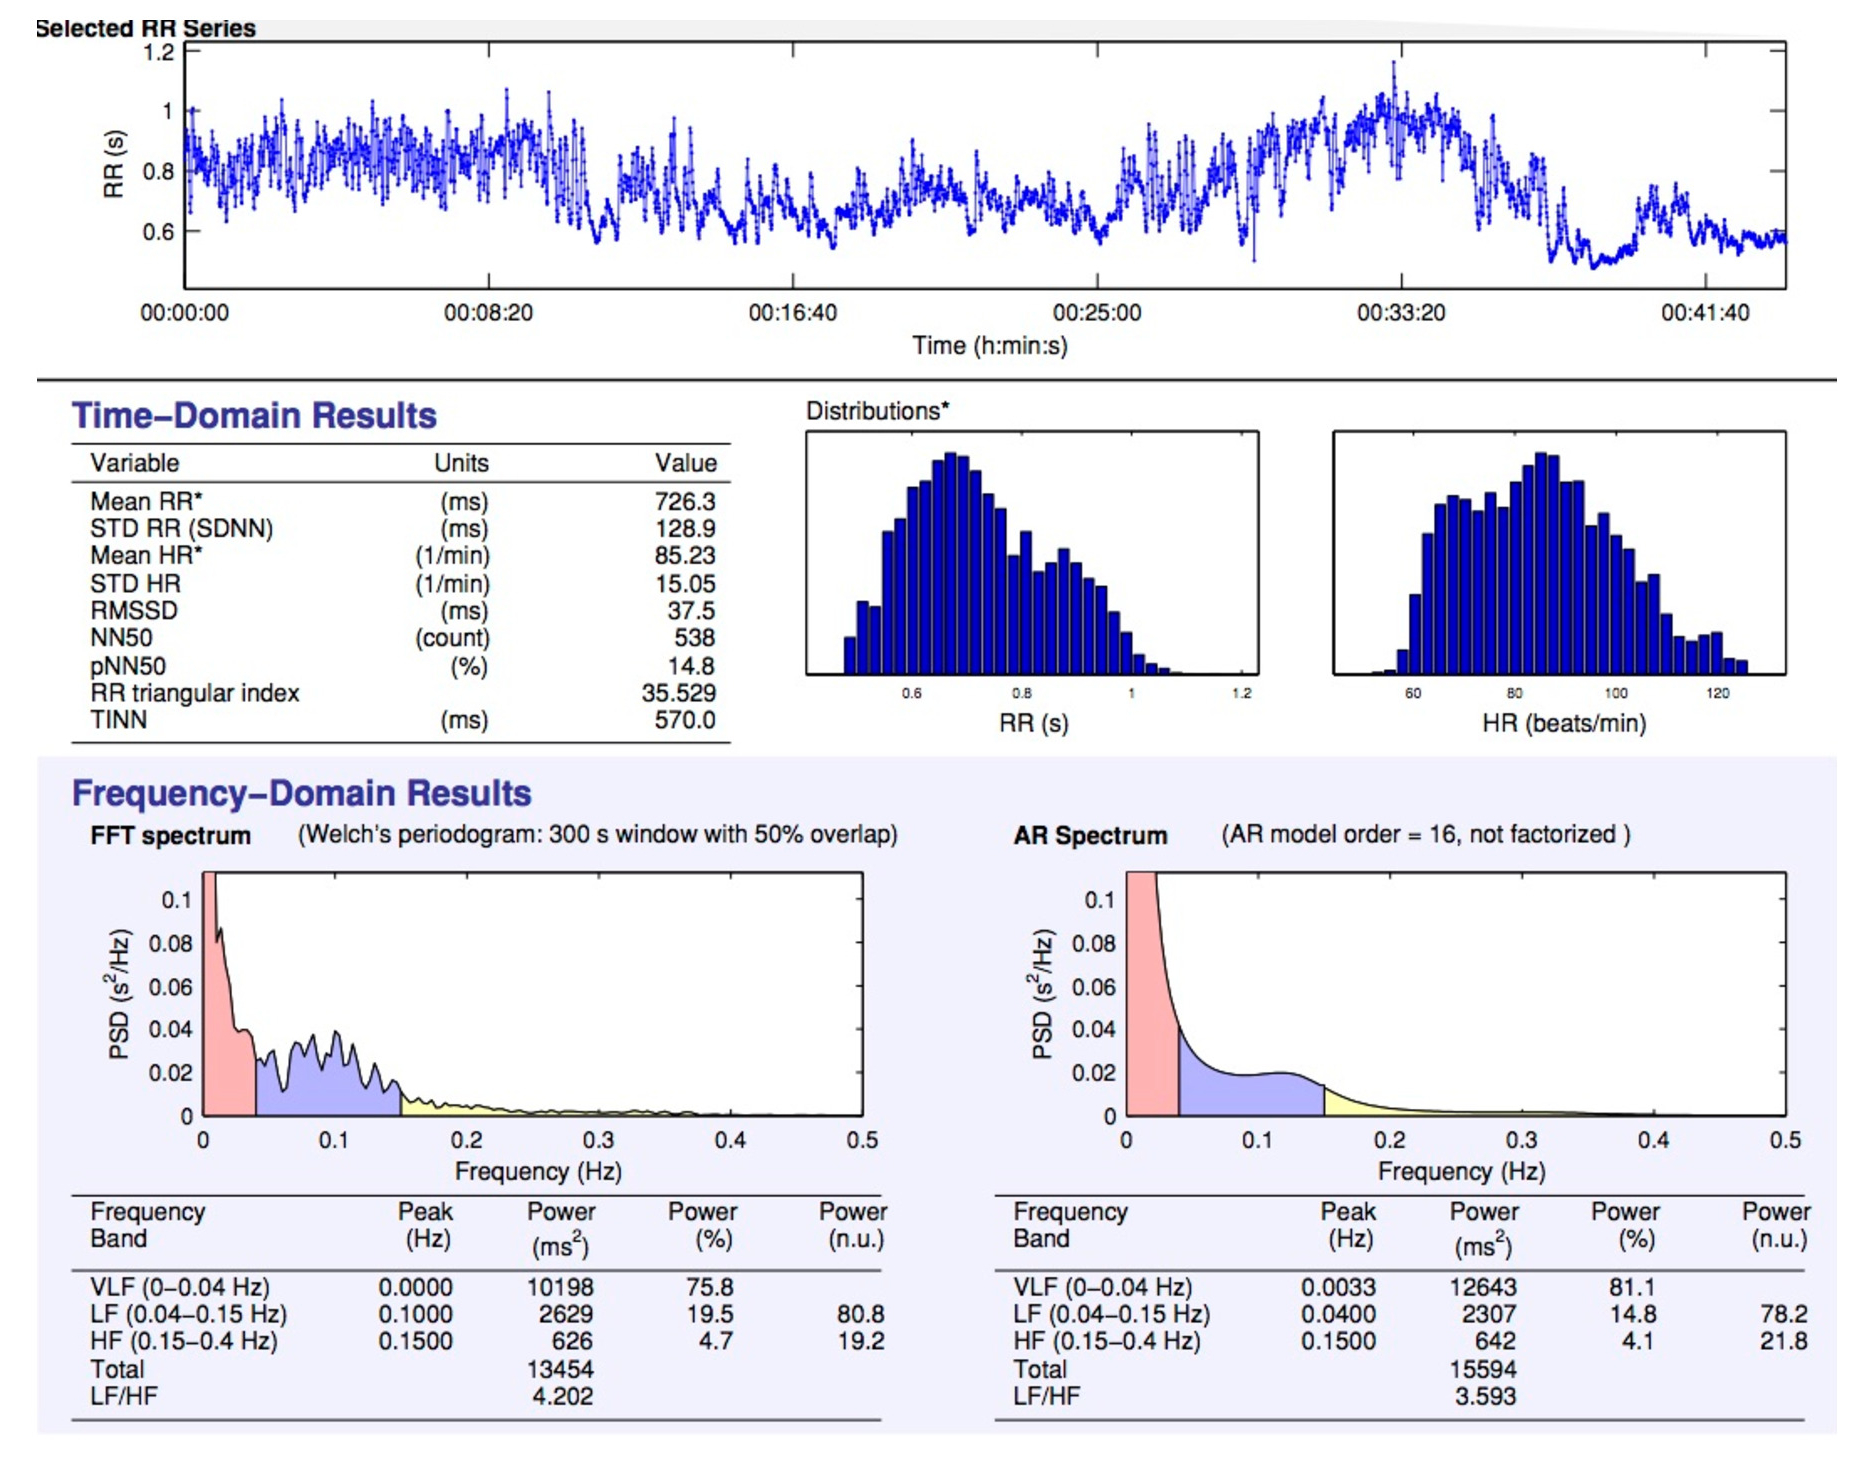The height and width of the screenshot is (1458, 1866).
Task: Click the pNN50 value 14.8
Action: point(691,666)
